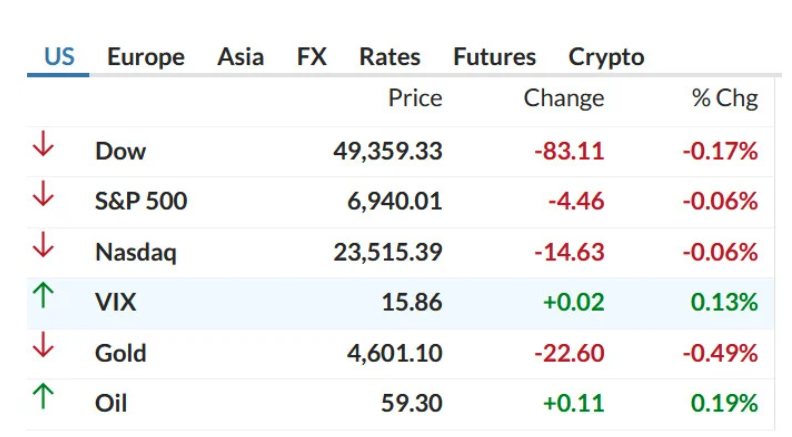Click the green up arrow beside Oil

pos(42,398)
